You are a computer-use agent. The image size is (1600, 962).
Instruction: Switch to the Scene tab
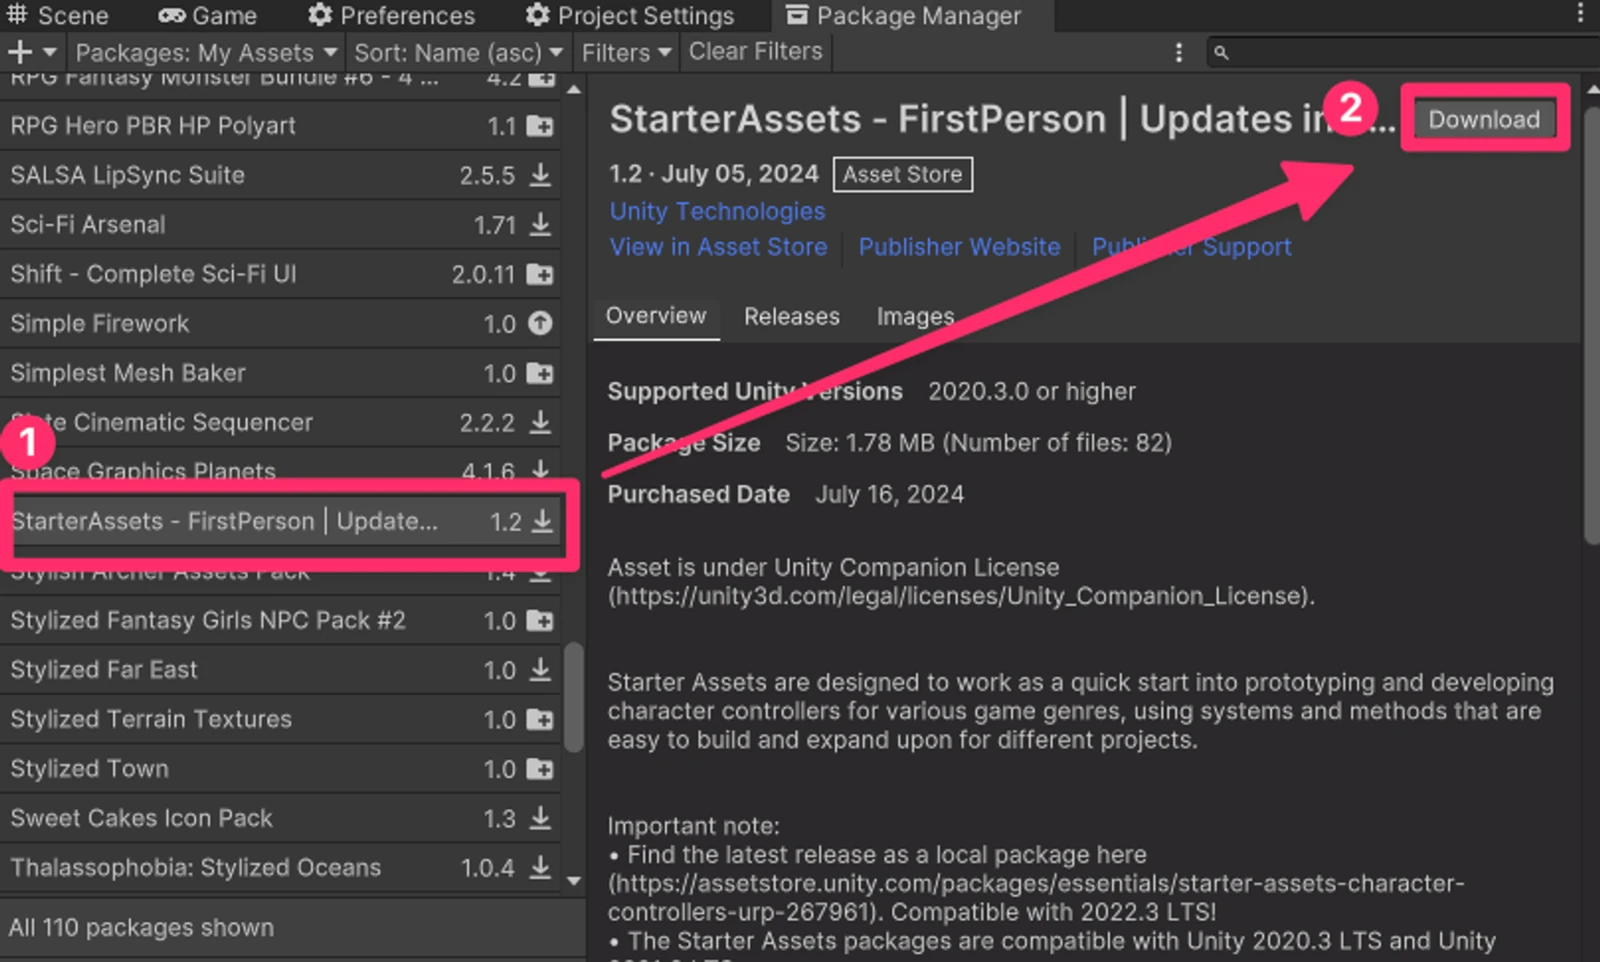point(57,15)
